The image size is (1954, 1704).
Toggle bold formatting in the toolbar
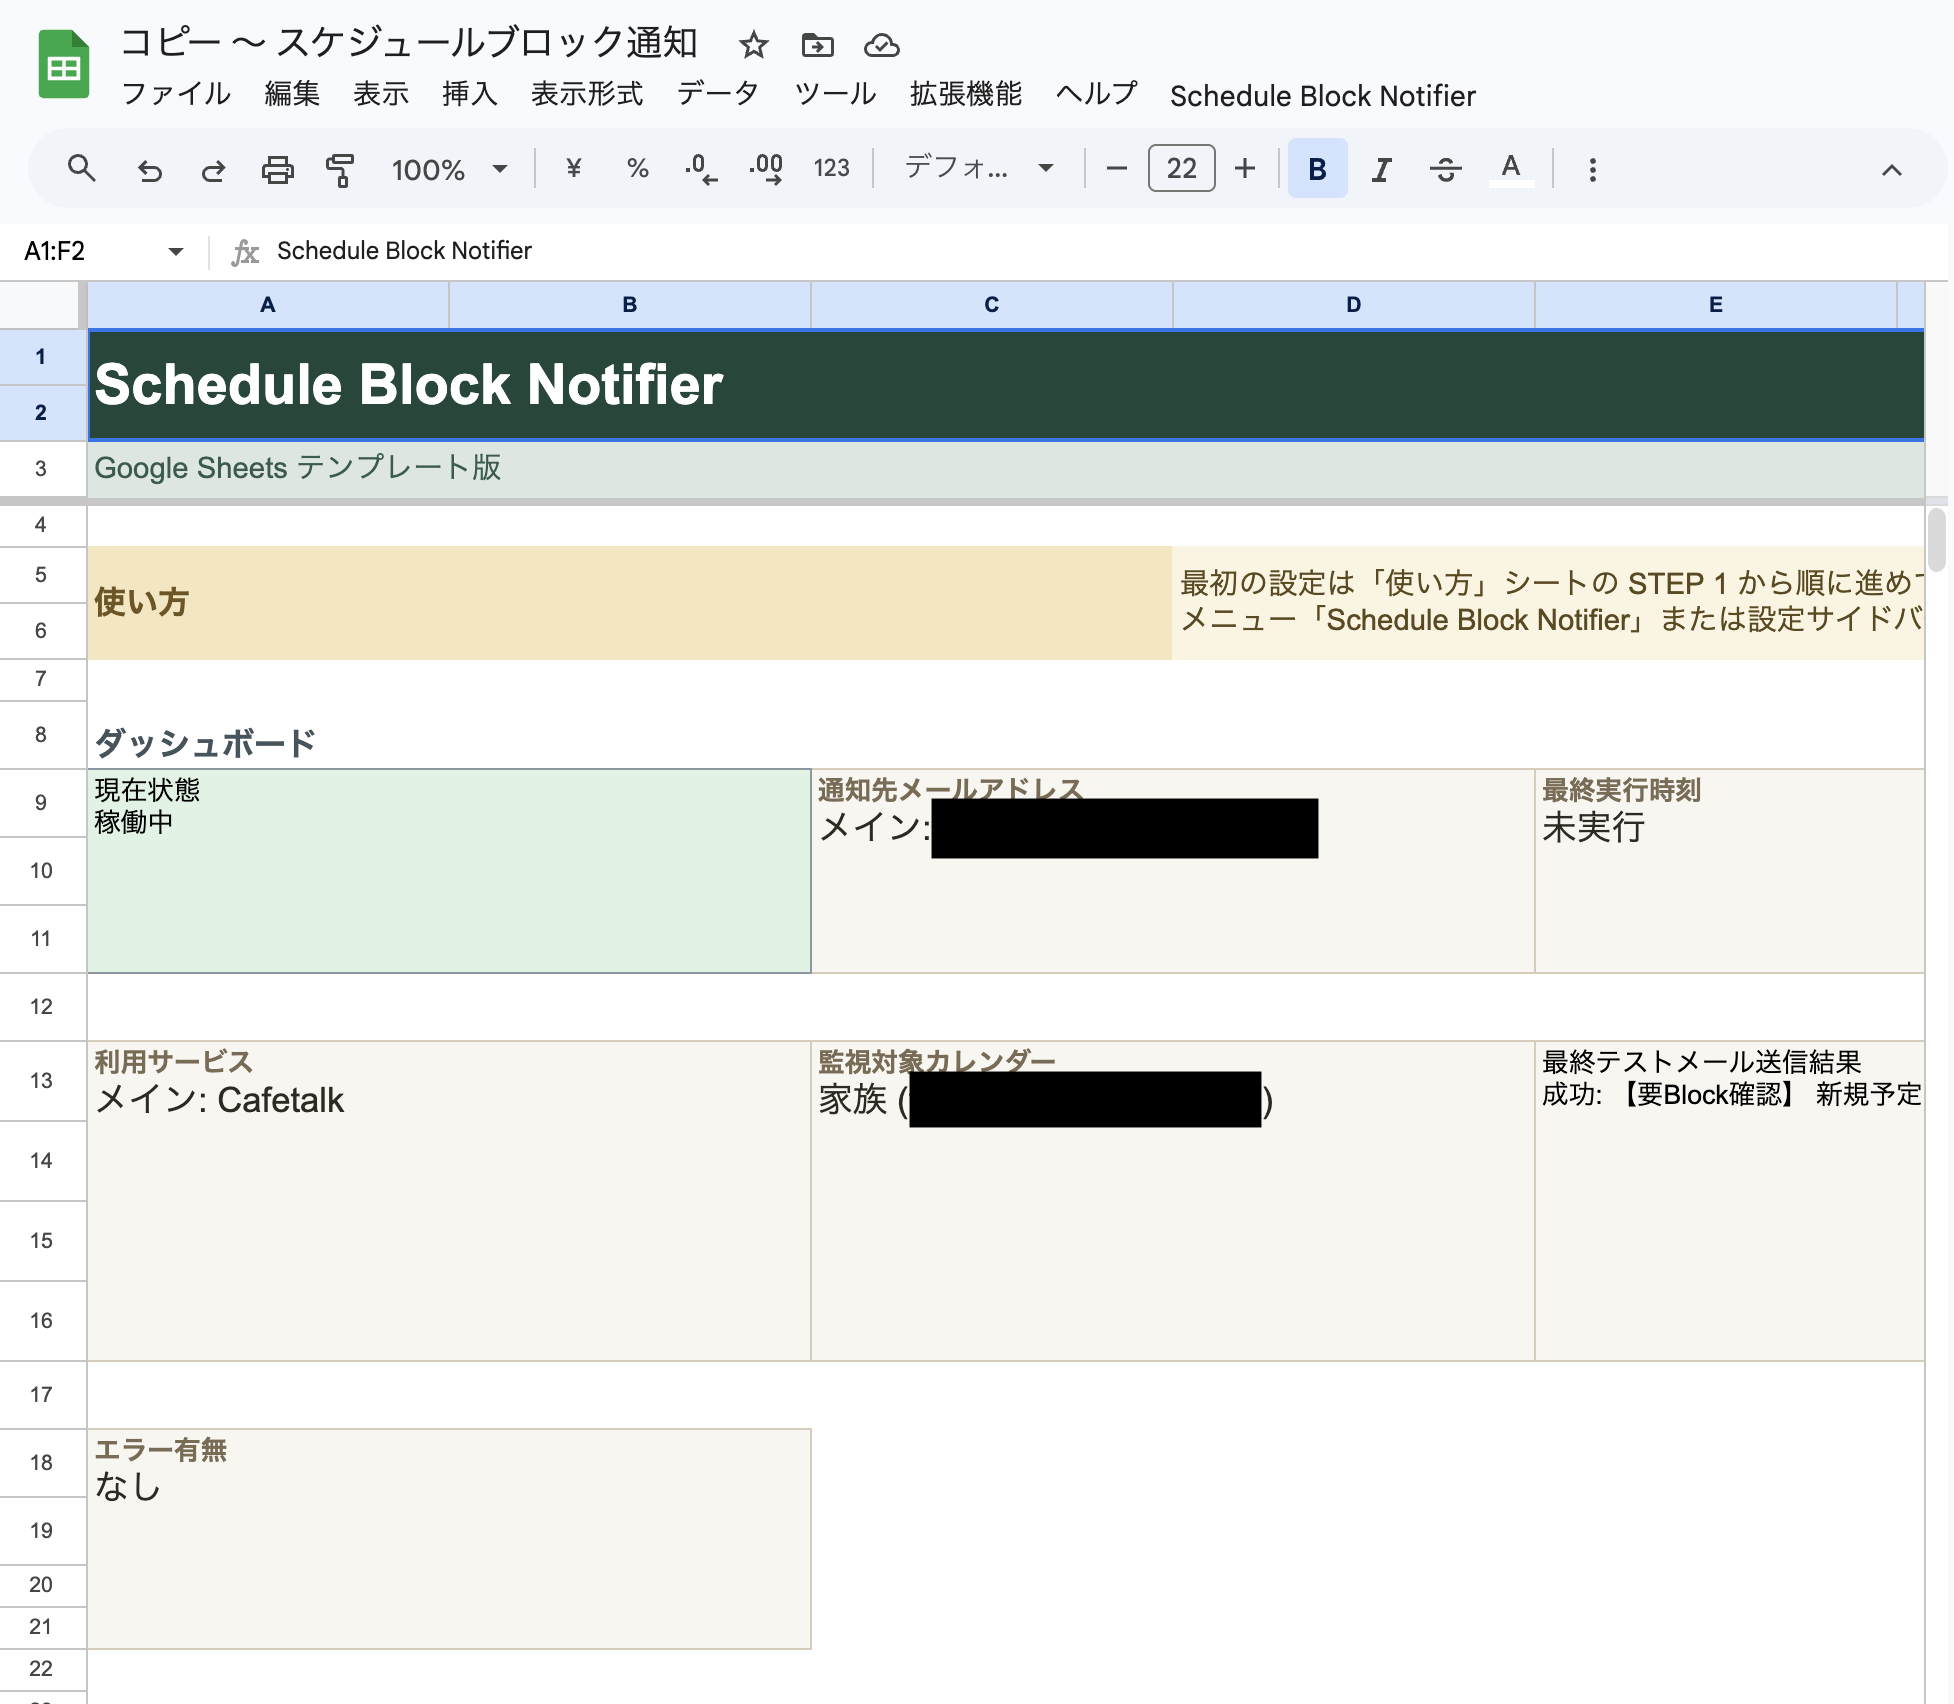pos(1317,169)
